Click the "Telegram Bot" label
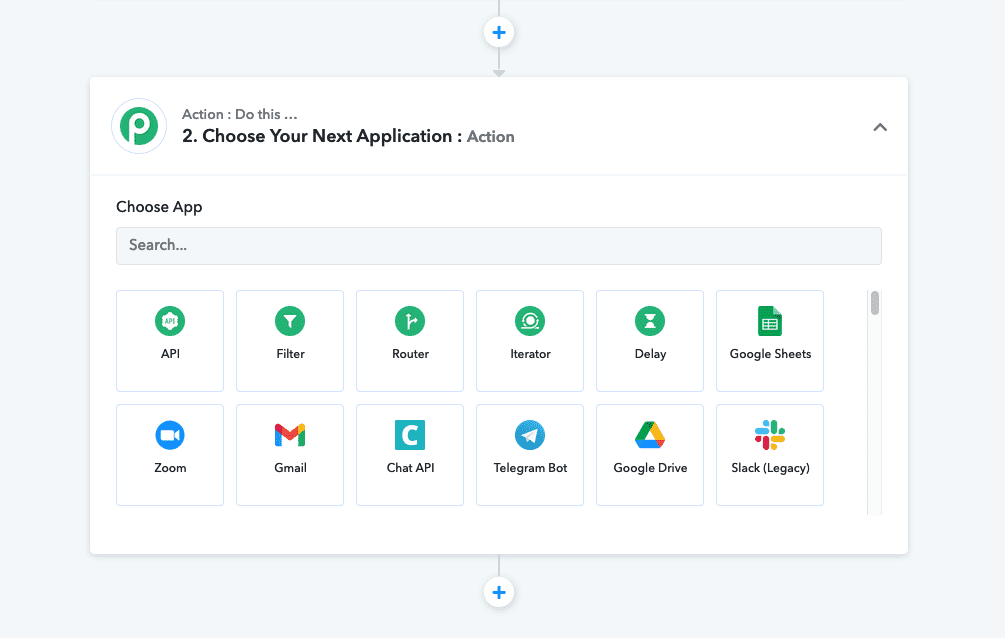 (530, 468)
